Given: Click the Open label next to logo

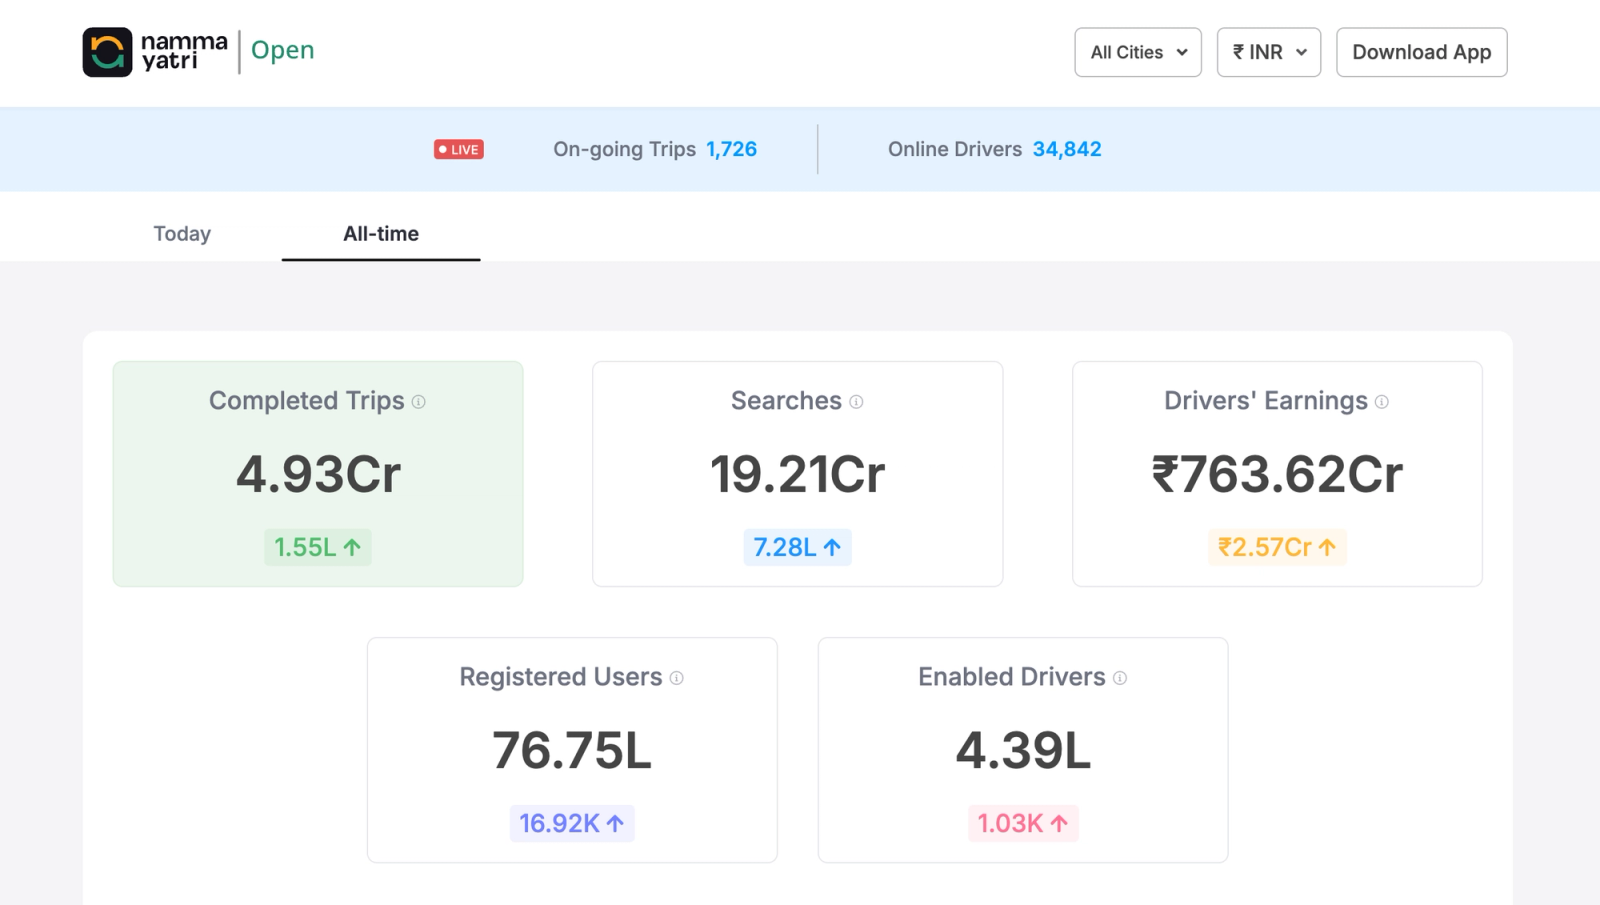Looking at the screenshot, I should (x=283, y=50).
